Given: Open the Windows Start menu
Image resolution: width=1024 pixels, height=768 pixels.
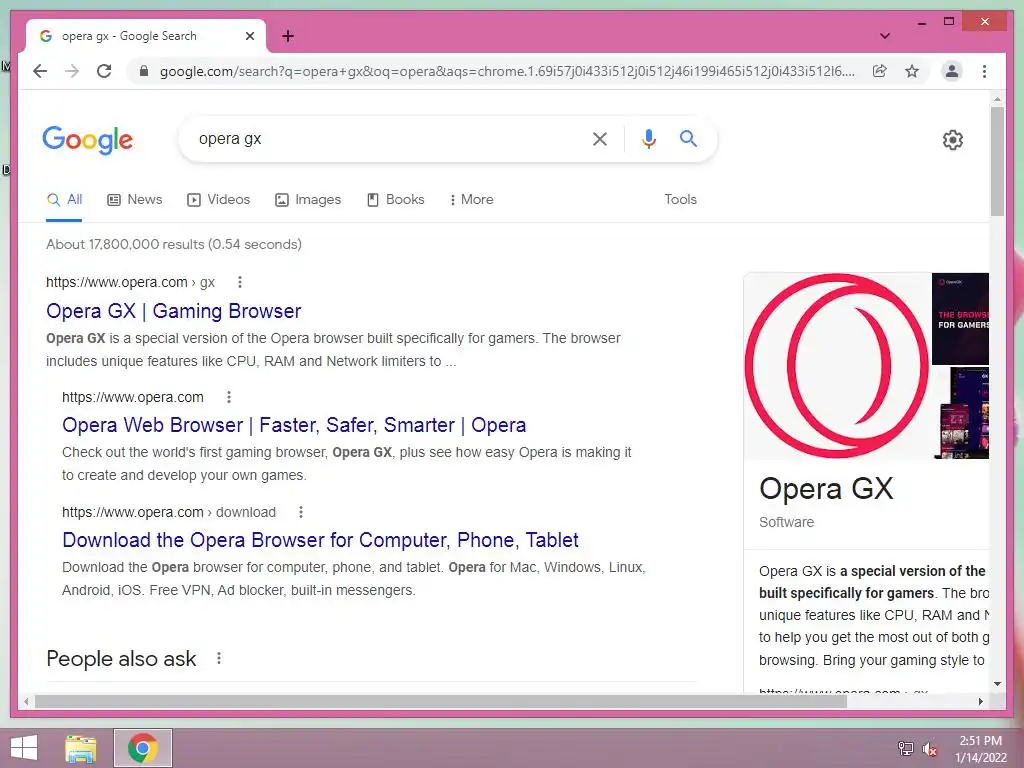Looking at the screenshot, I should pyautogui.click(x=24, y=748).
